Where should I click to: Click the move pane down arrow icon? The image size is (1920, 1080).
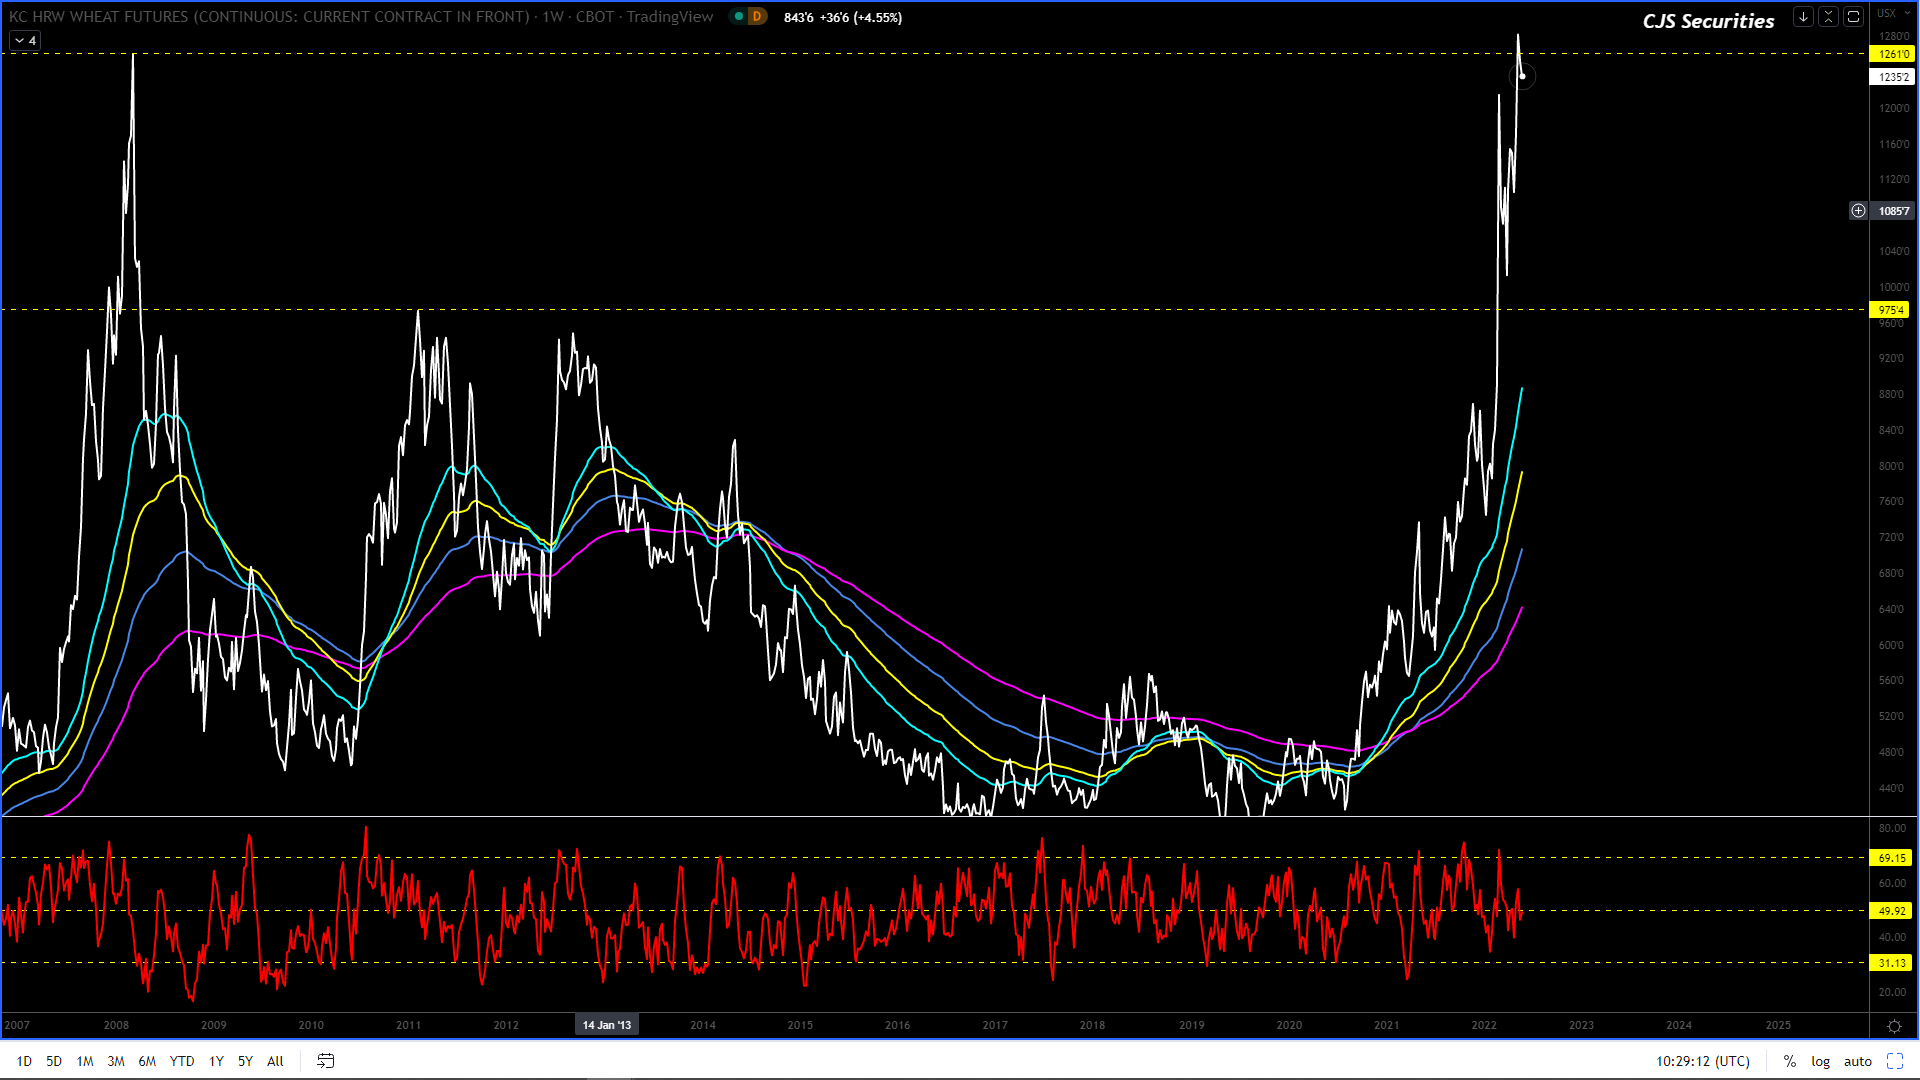click(1803, 17)
